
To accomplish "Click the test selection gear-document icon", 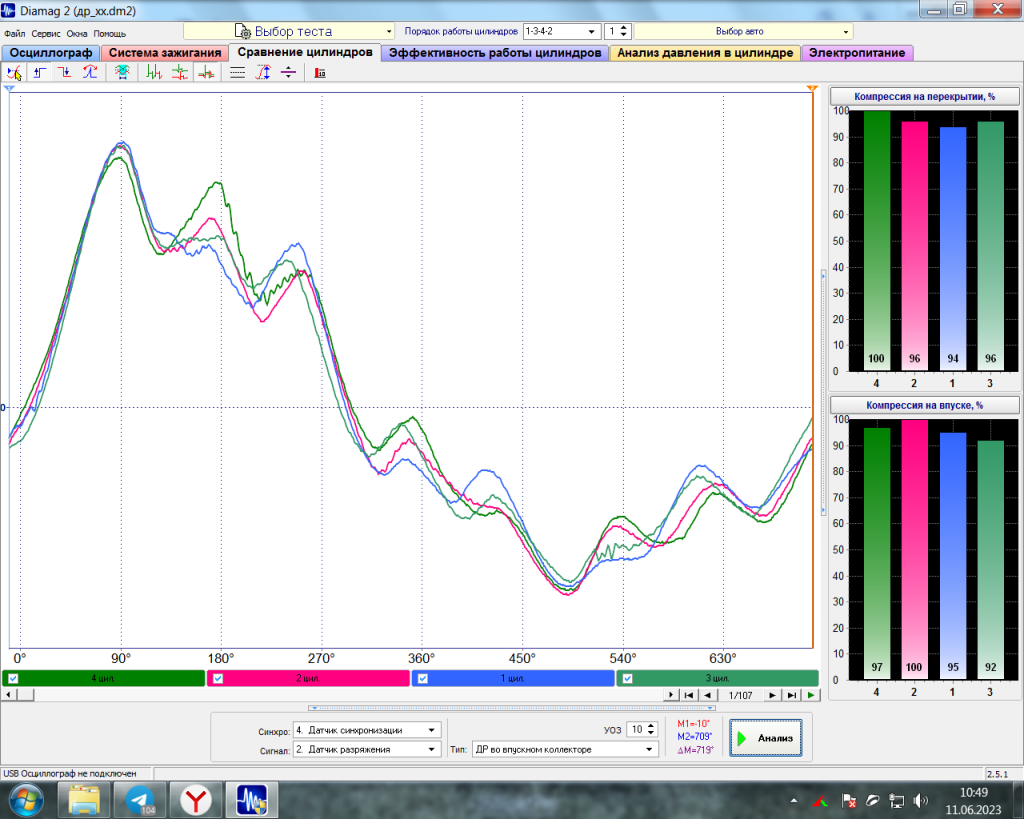I will click(x=242, y=31).
